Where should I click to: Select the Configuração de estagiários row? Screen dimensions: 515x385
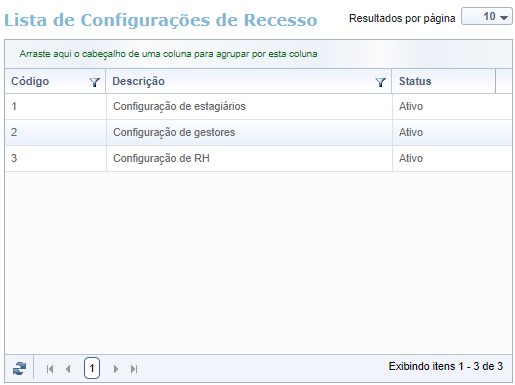click(258, 107)
